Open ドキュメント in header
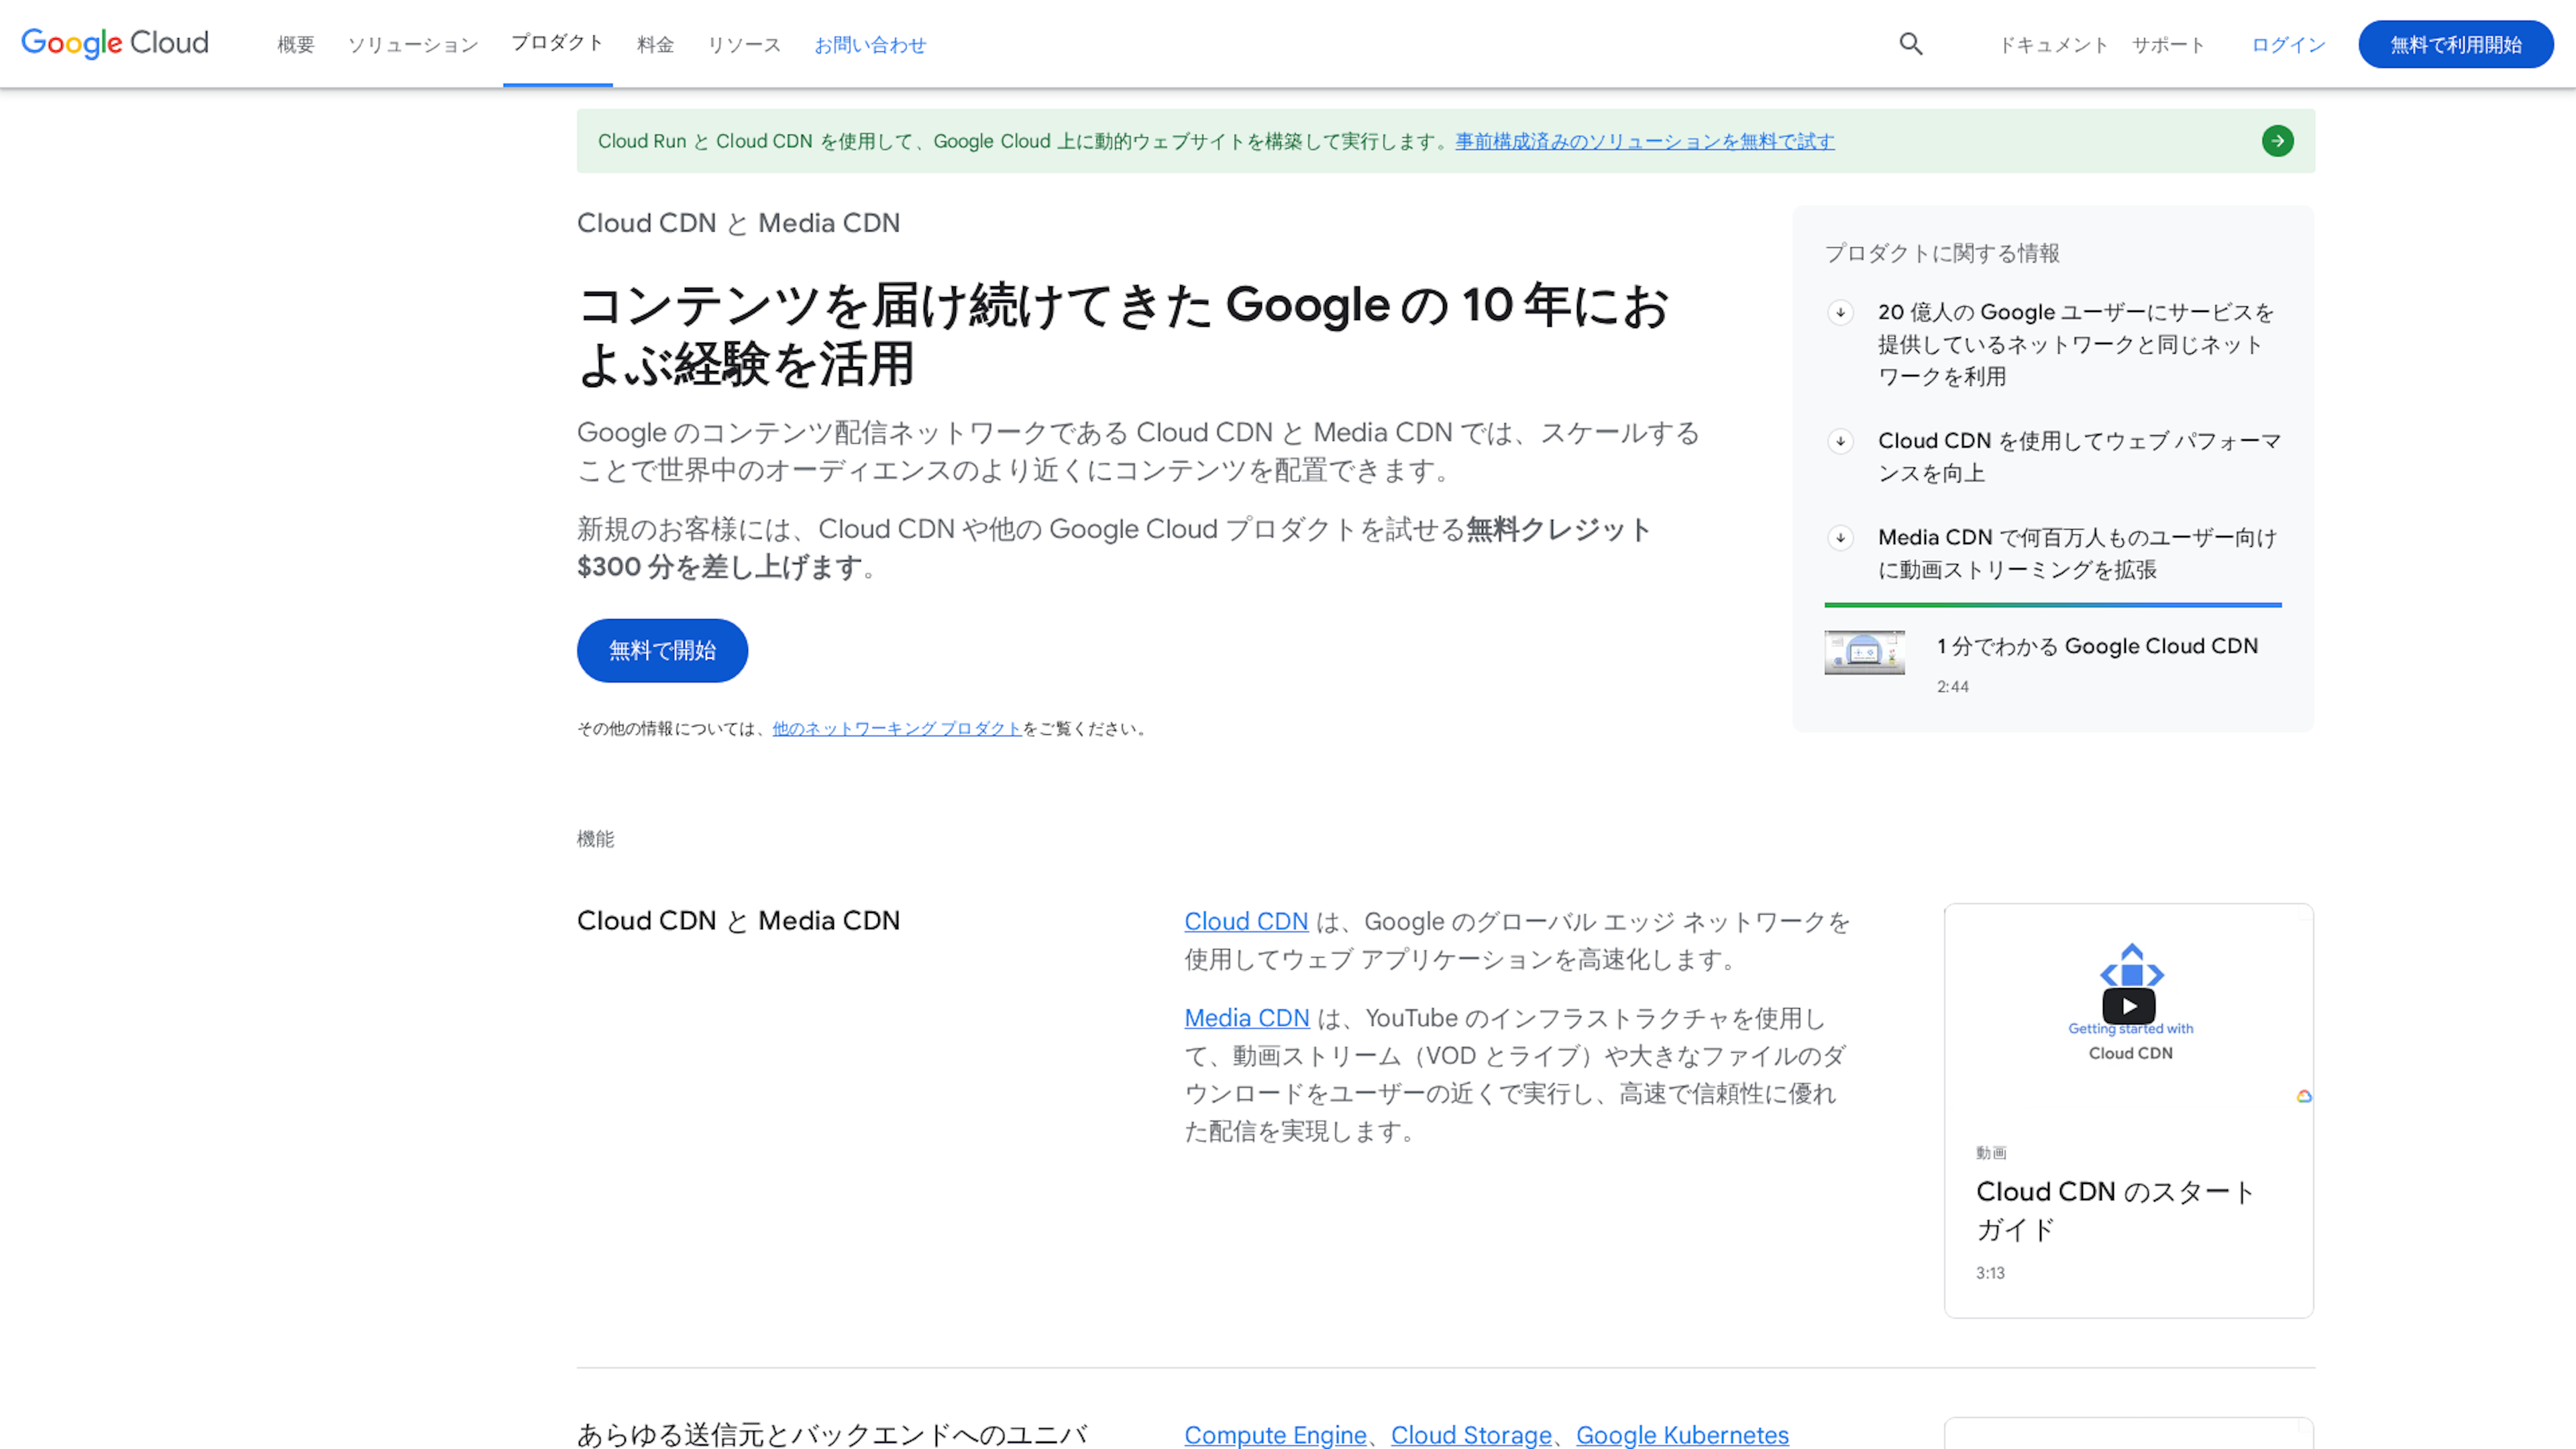This screenshot has height=1449, width=2576. [2053, 45]
